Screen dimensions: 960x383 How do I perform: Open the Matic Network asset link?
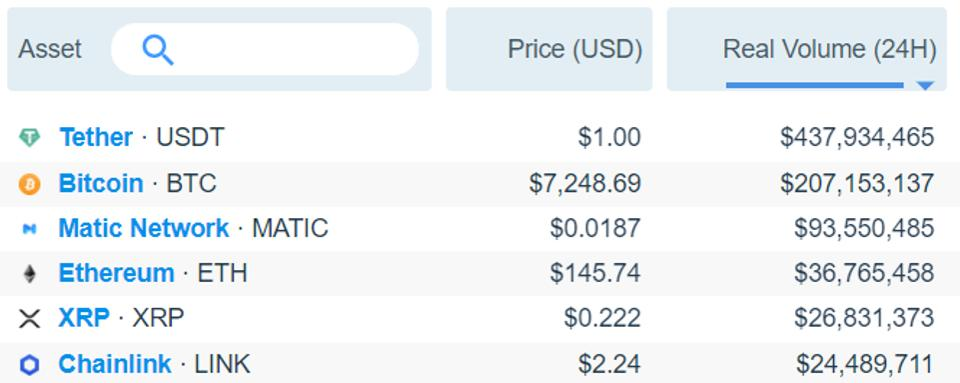(144, 228)
